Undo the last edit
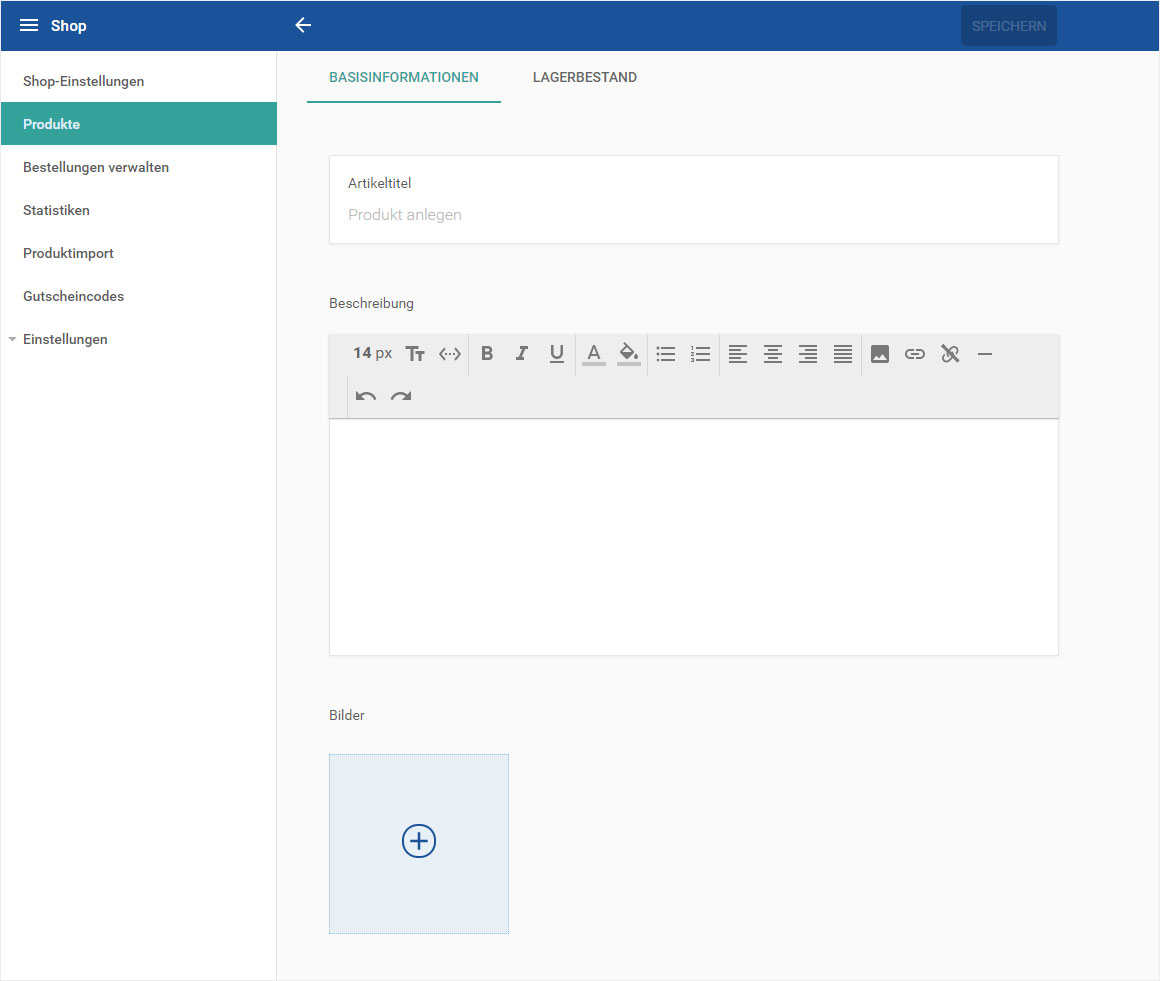The height and width of the screenshot is (981, 1160). click(365, 396)
